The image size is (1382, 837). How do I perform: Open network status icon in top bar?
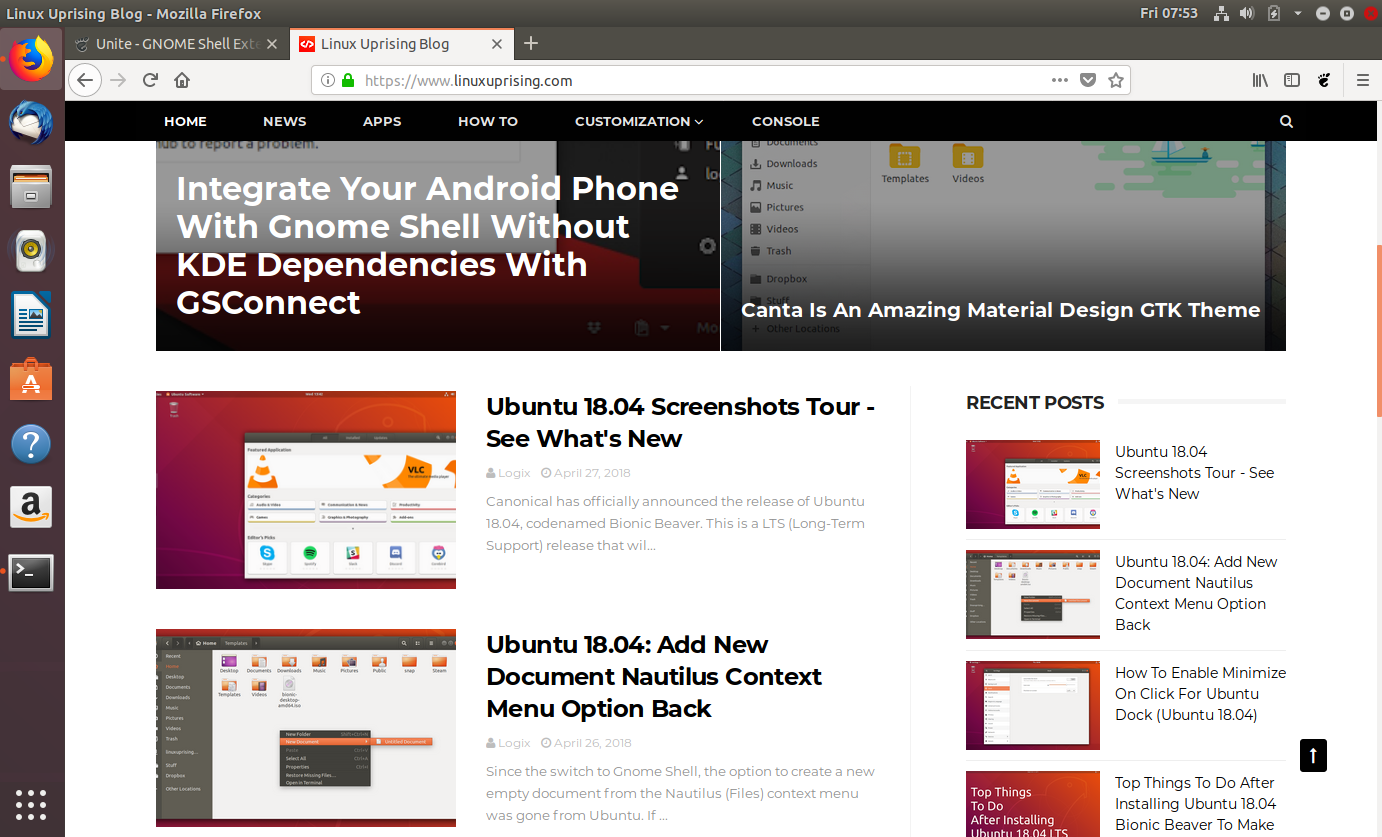pyautogui.click(x=1221, y=13)
